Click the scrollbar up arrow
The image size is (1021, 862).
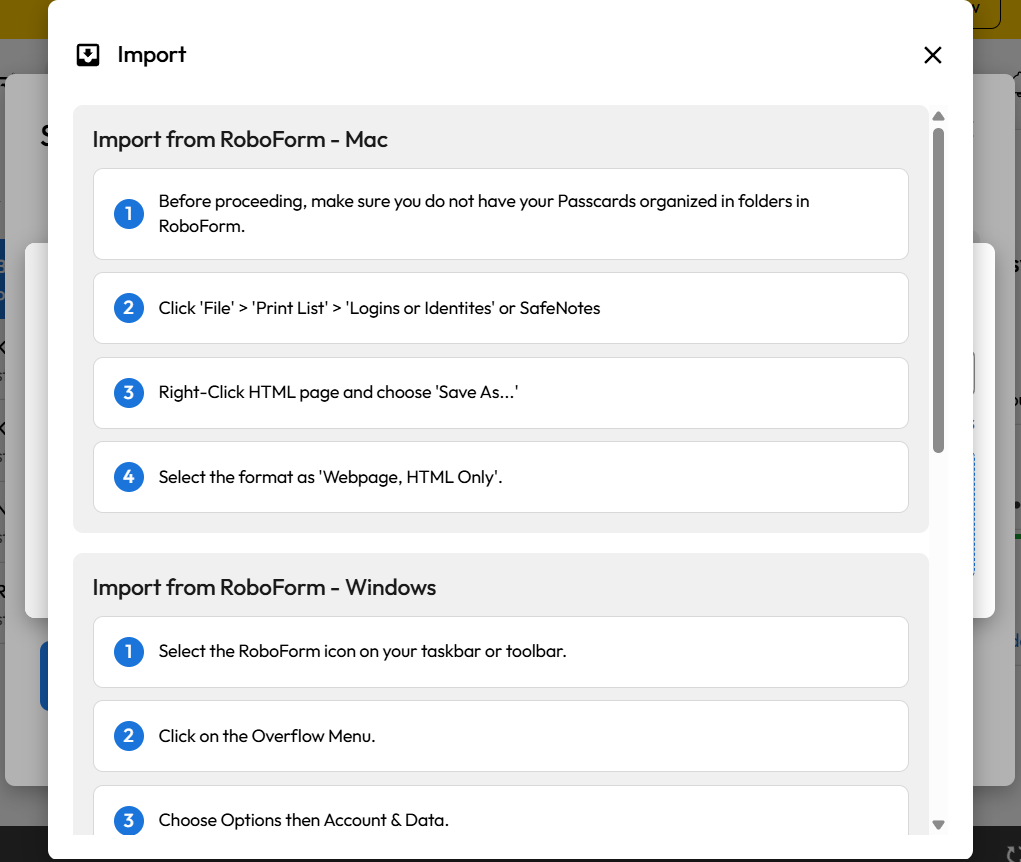coord(939,116)
